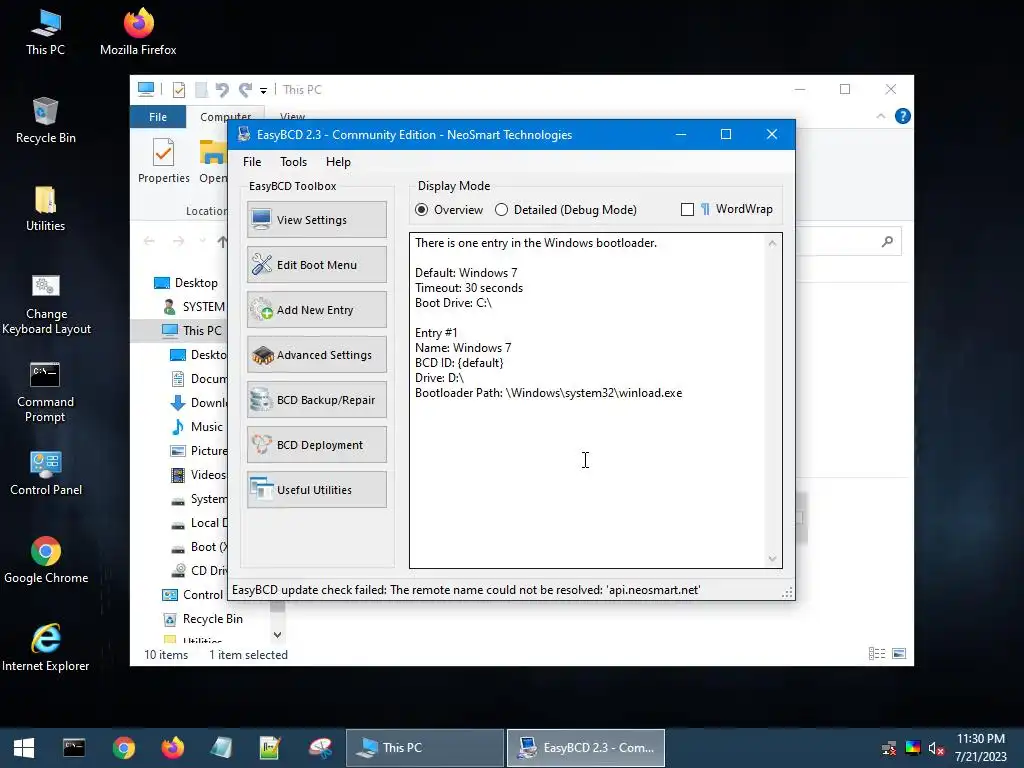This screenshot has height=768, width=1024.
Task: Open the Edit Boot Menu section
Action: (x=317, y=264)
